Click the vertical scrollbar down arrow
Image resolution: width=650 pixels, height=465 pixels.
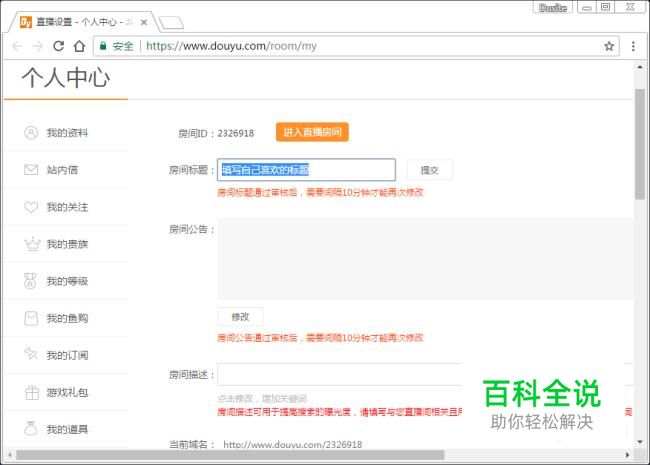(x=640, y=442)
